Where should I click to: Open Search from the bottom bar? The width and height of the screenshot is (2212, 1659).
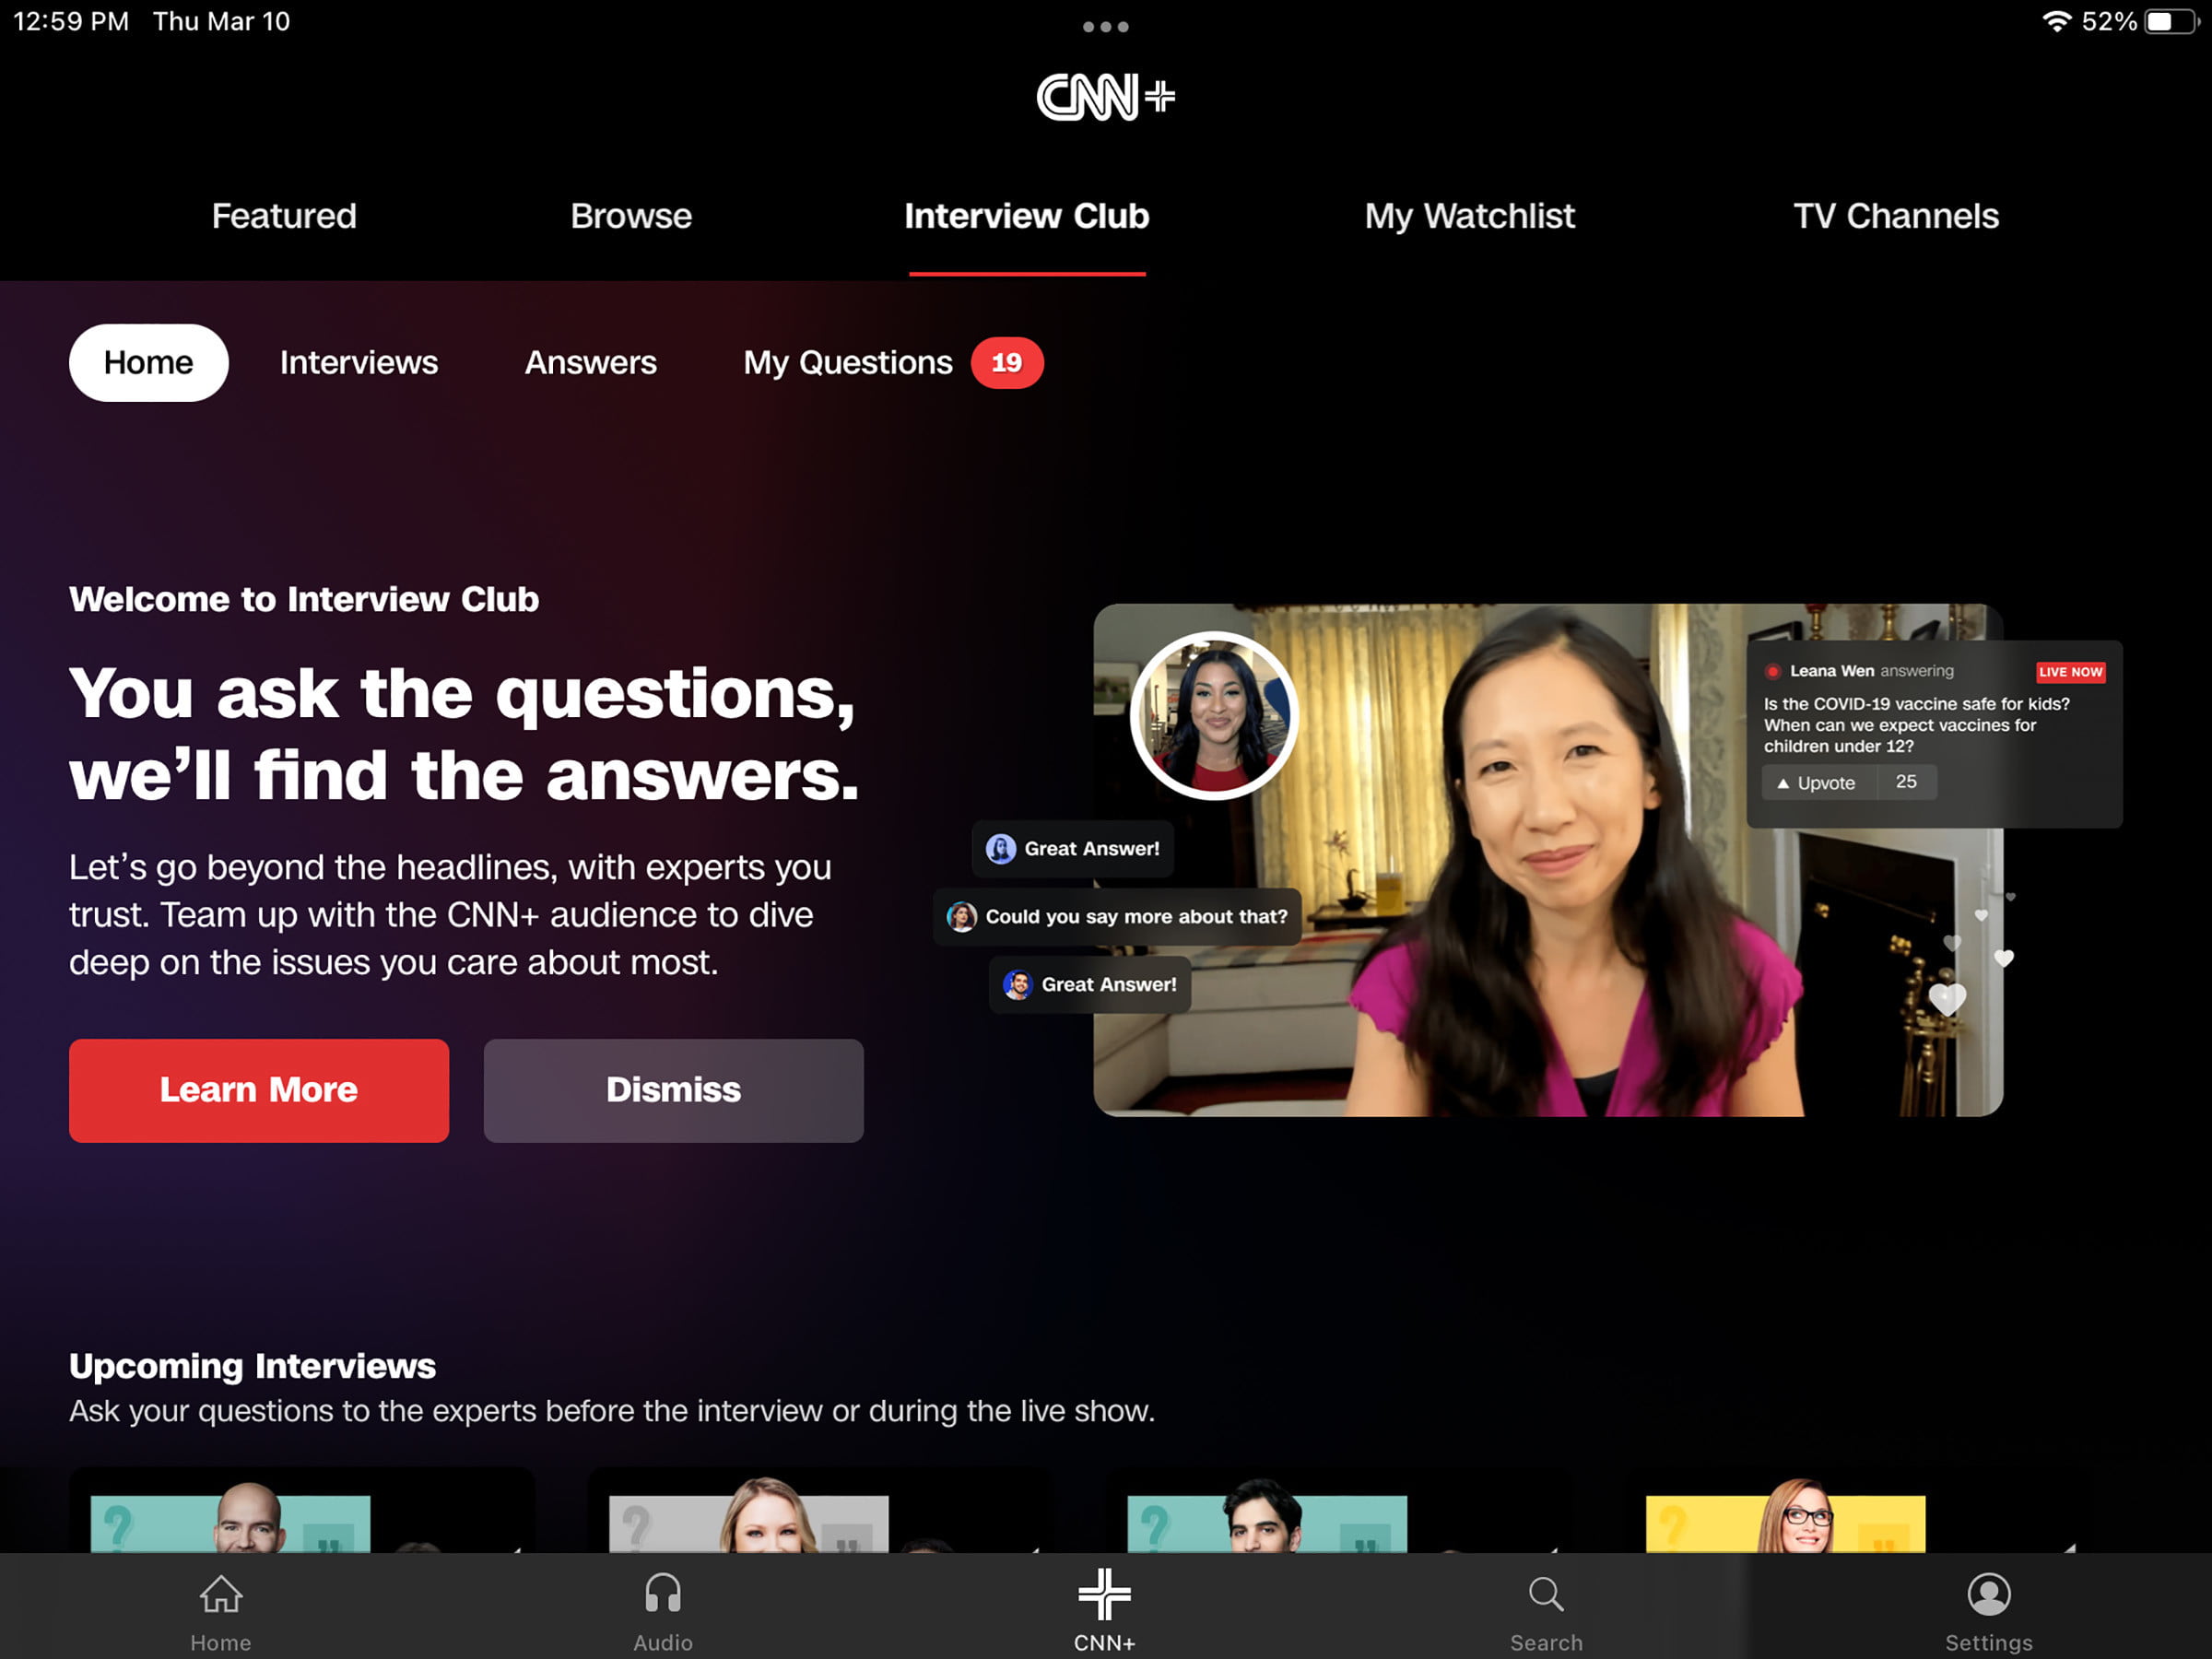point(1547,1611)
